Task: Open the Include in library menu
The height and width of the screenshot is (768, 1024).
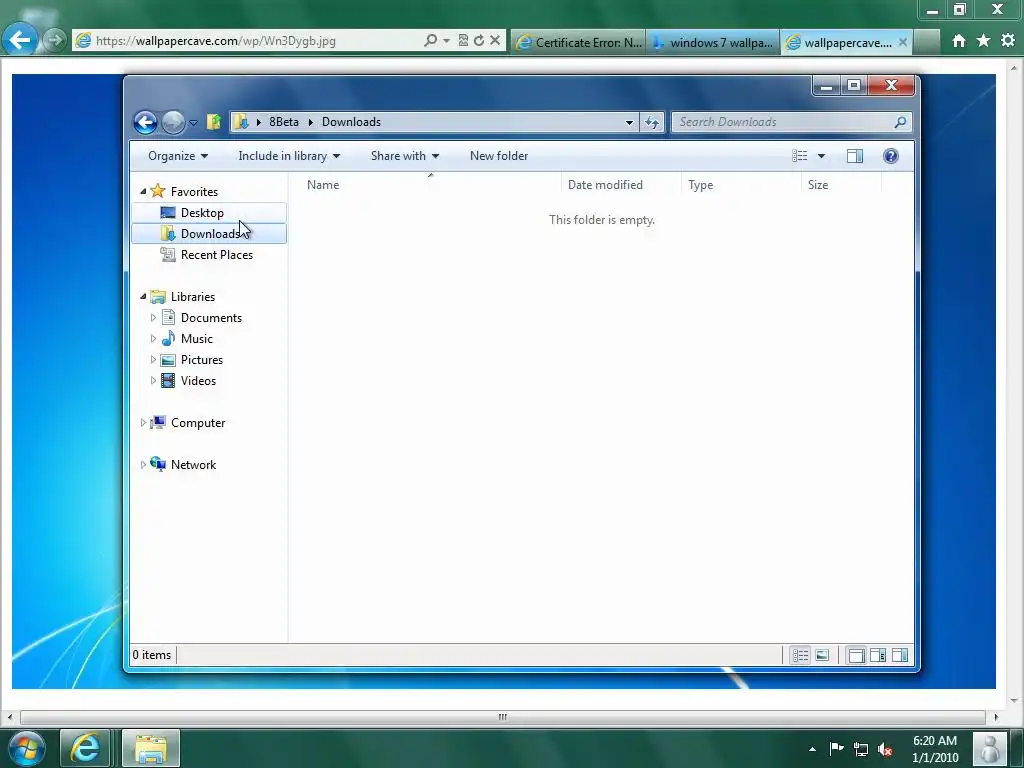Action: 289,156
